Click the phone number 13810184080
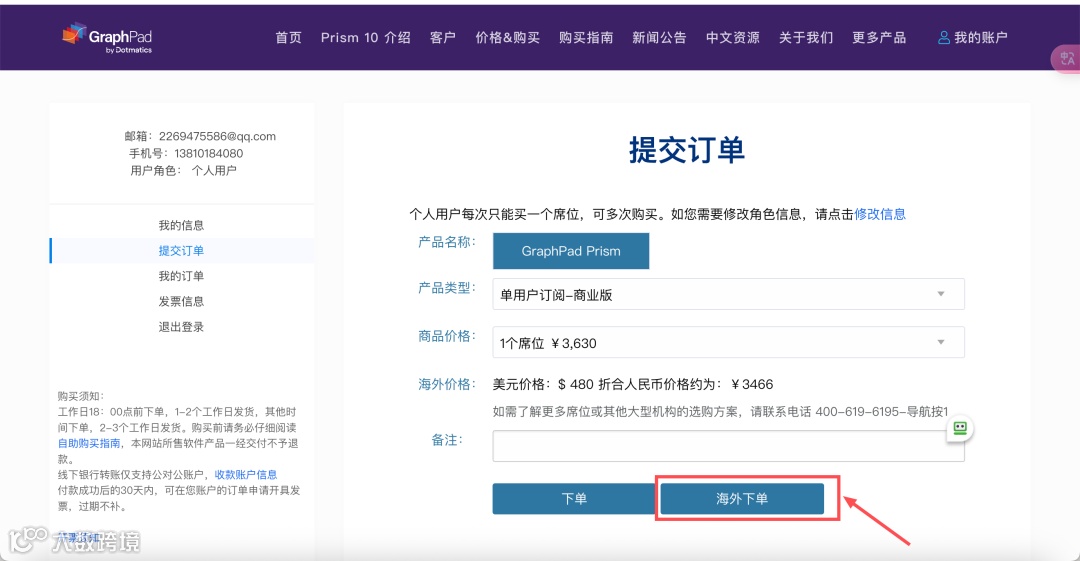This screenshot has height=561, width=1080. click(x=209, y=154)
